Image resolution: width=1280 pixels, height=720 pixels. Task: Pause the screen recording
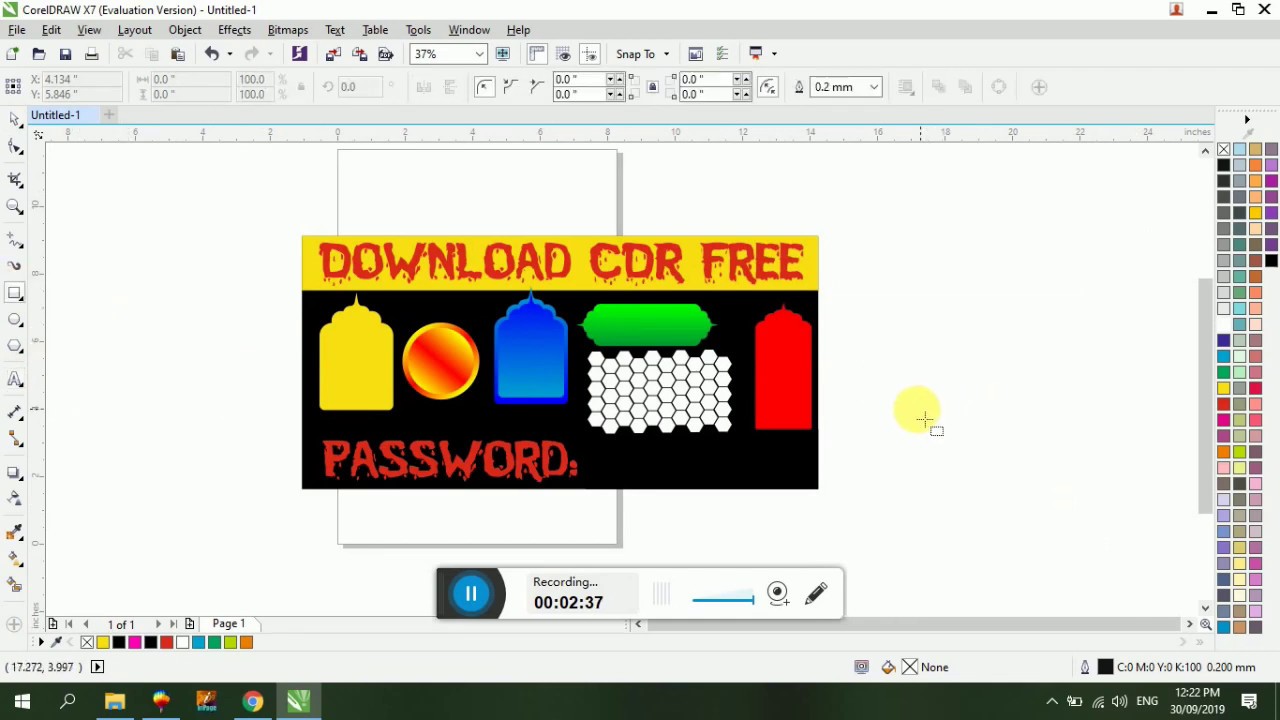(471, 594)
